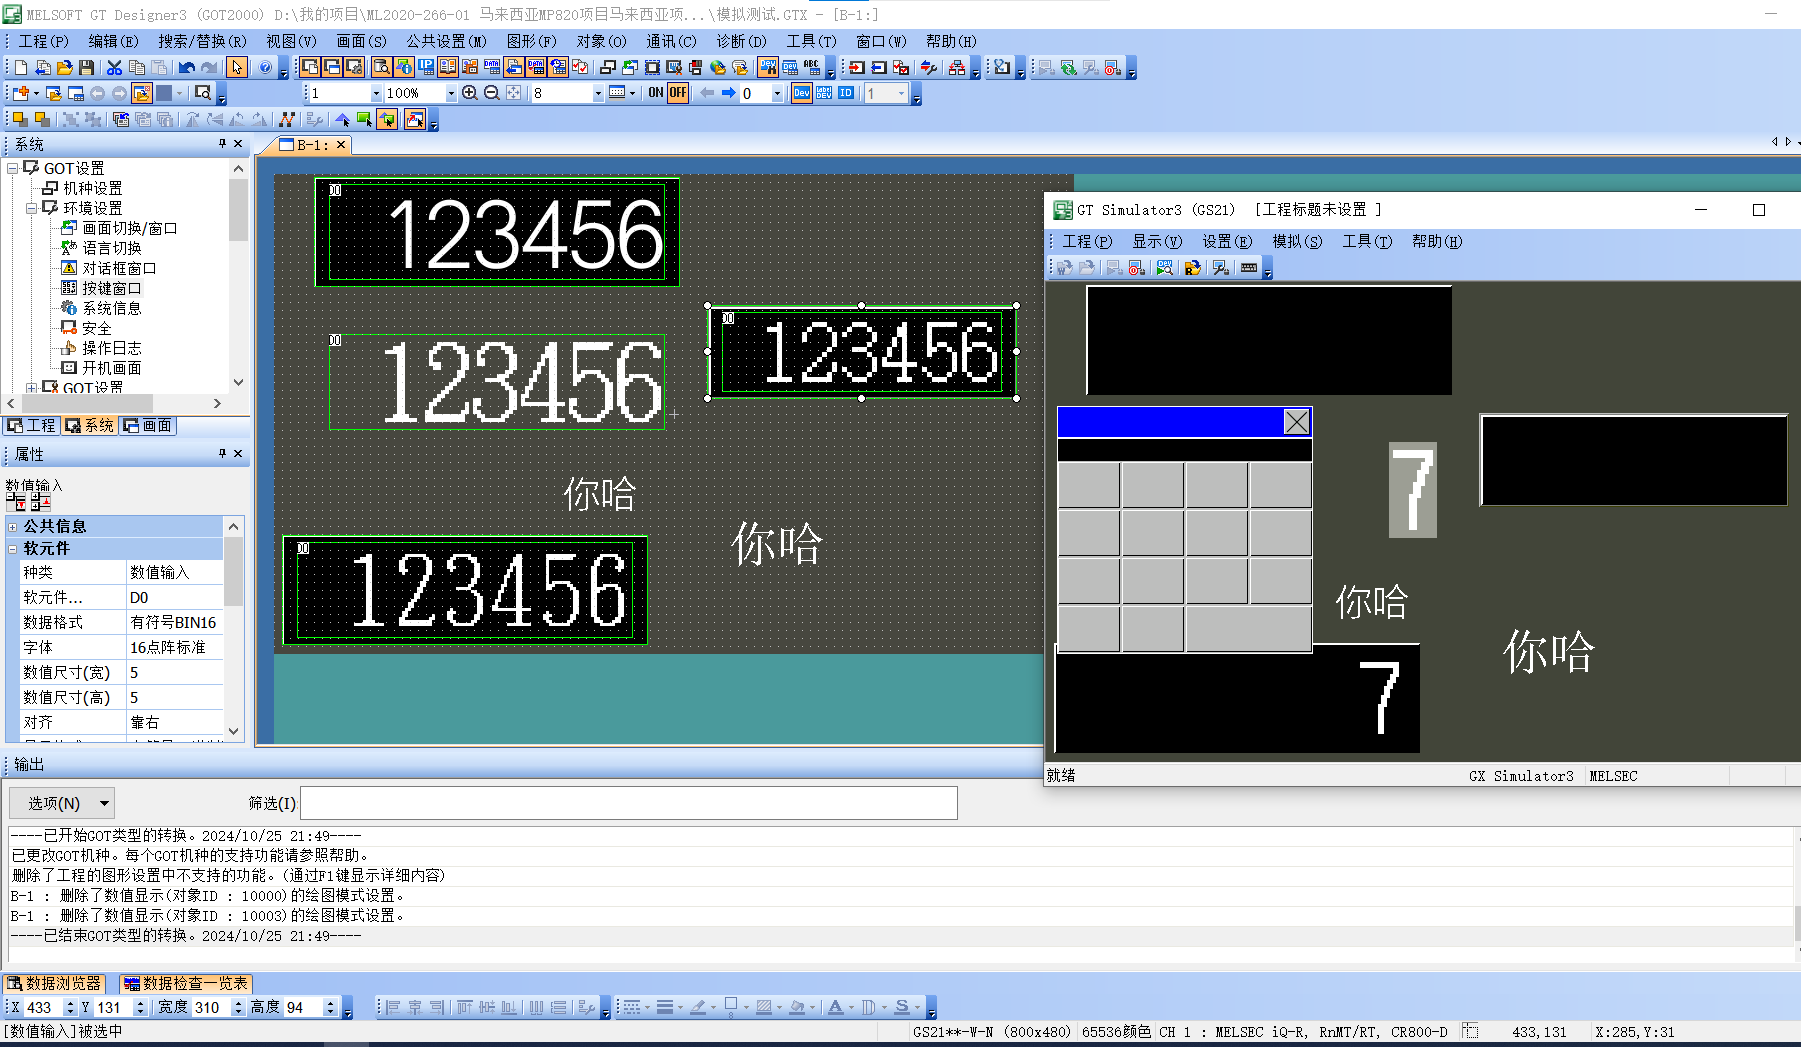Click the Zoom out magnifier icon
The image size is (1801, 1047).
click(491, 93)
